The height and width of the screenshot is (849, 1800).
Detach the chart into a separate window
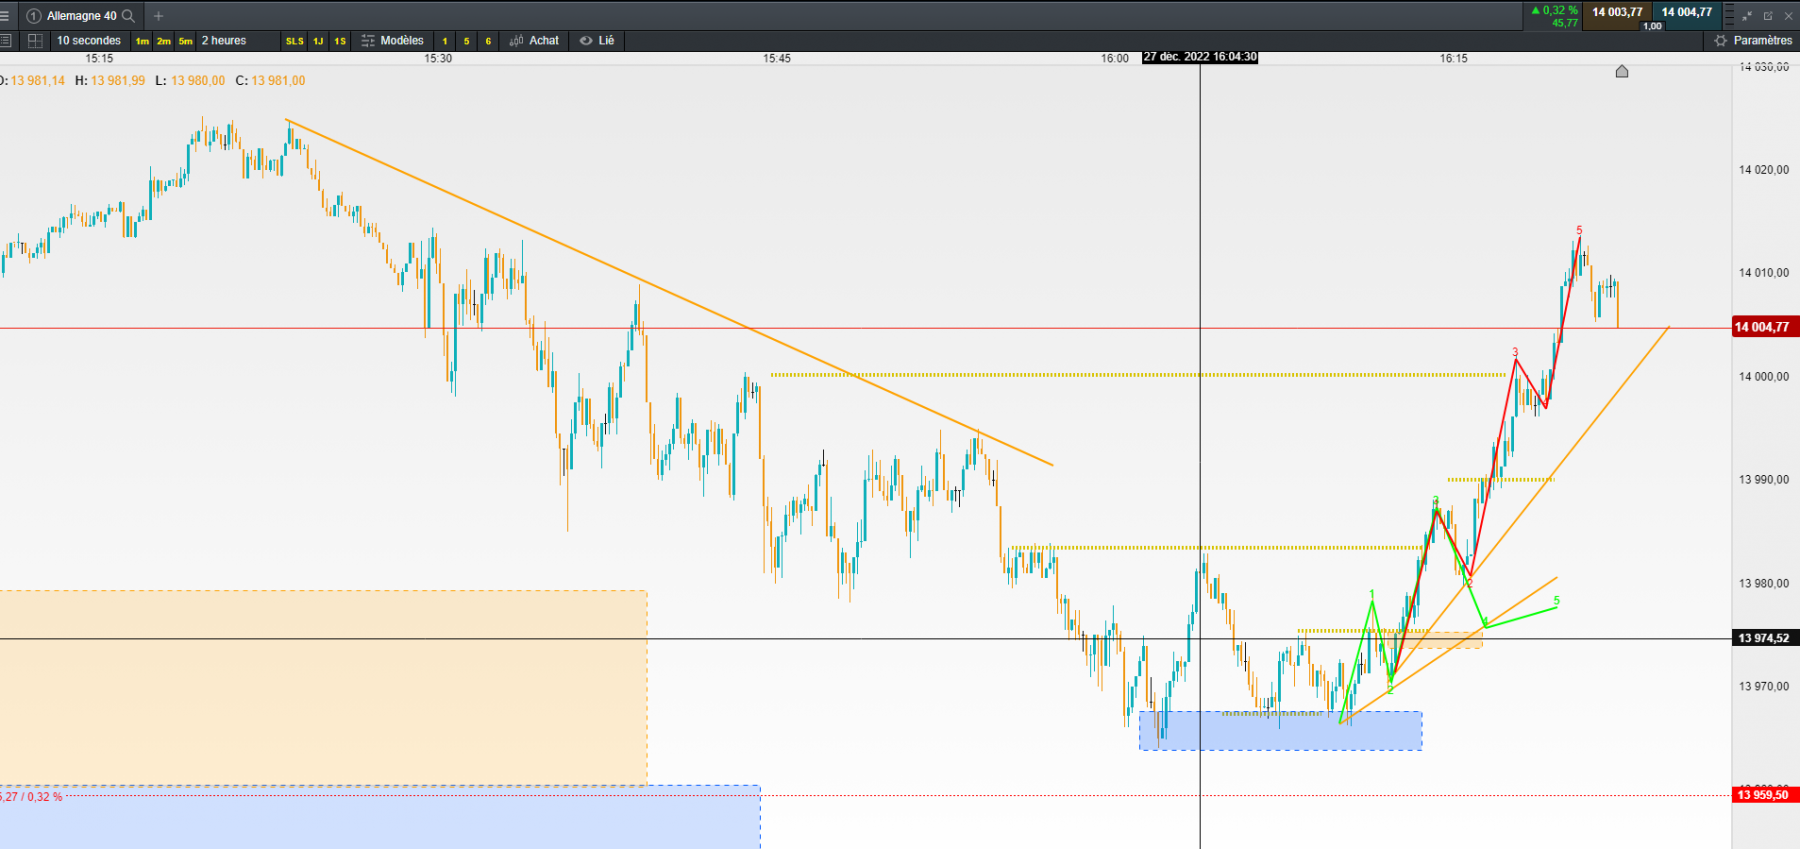(1768, 16)
